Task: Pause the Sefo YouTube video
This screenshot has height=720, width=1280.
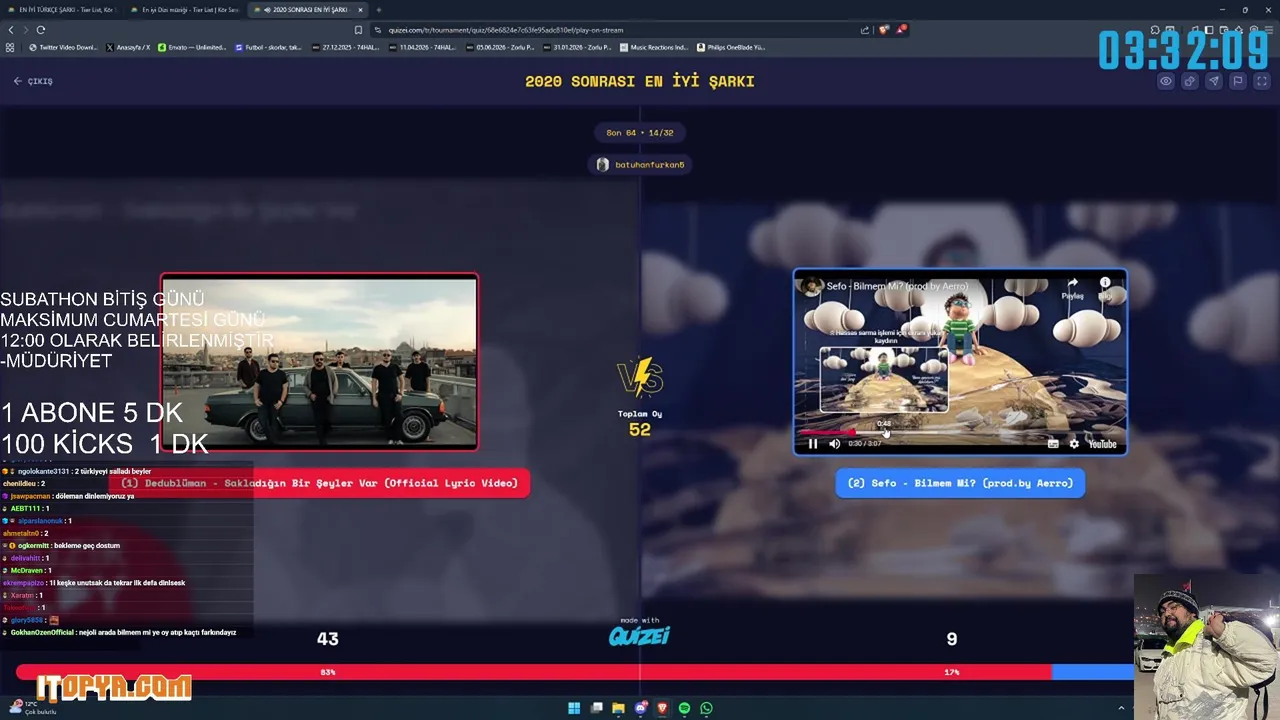Action: point(812,444)
